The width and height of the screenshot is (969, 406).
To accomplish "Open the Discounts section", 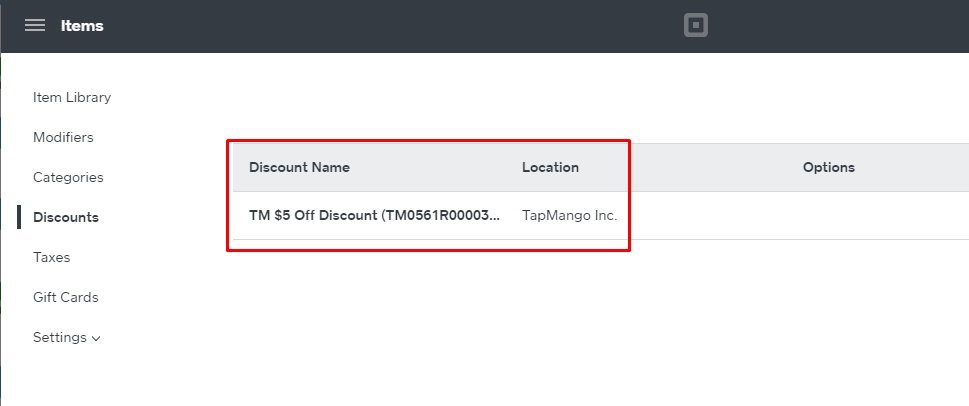I will (x=66, y=218).
